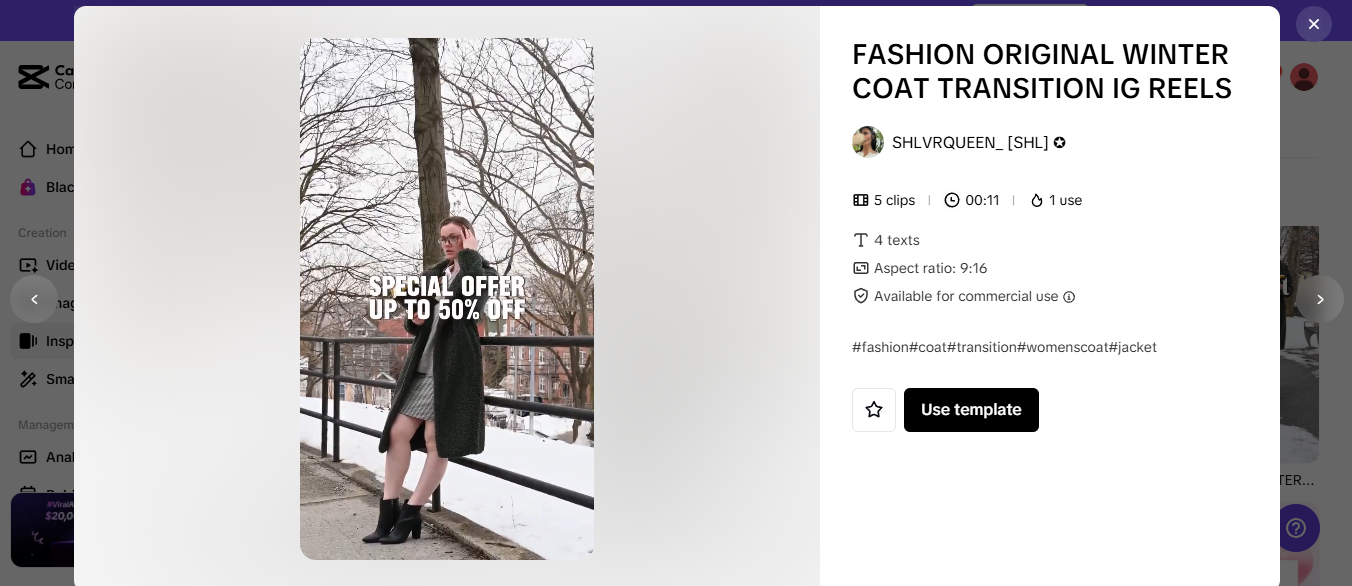
Task: Open the help question mark button
Action: tap(1297, 528)
